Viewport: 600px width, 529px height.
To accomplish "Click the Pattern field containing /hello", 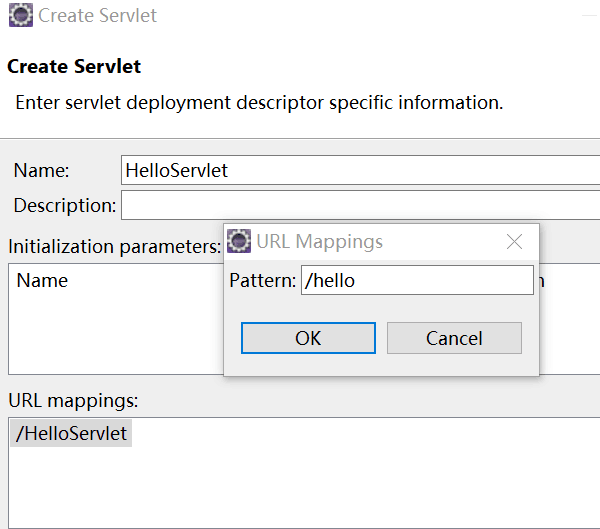I will 417,280.
